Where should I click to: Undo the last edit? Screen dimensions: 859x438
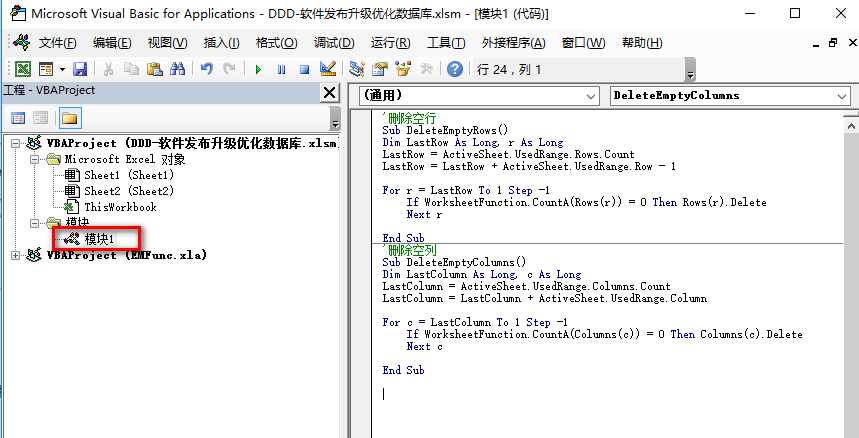(207, 69)
